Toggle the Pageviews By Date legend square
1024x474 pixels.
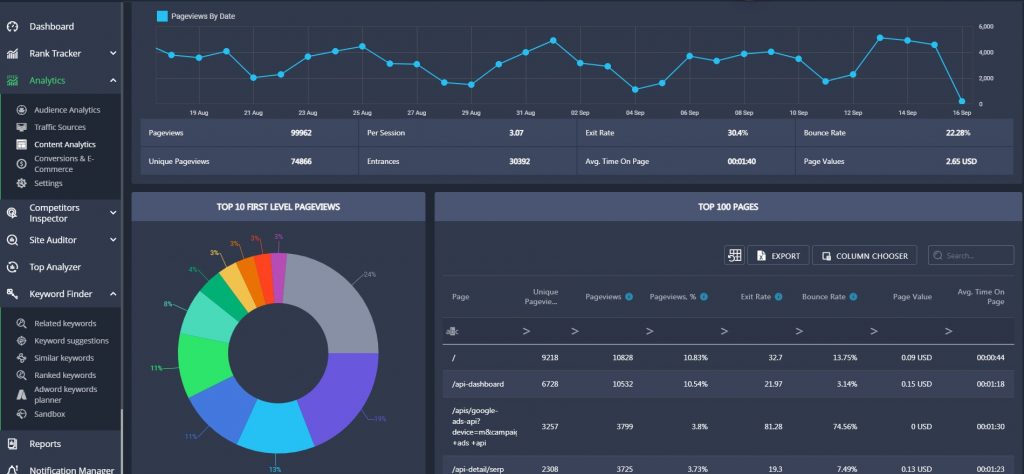click(x=162, y=16)
